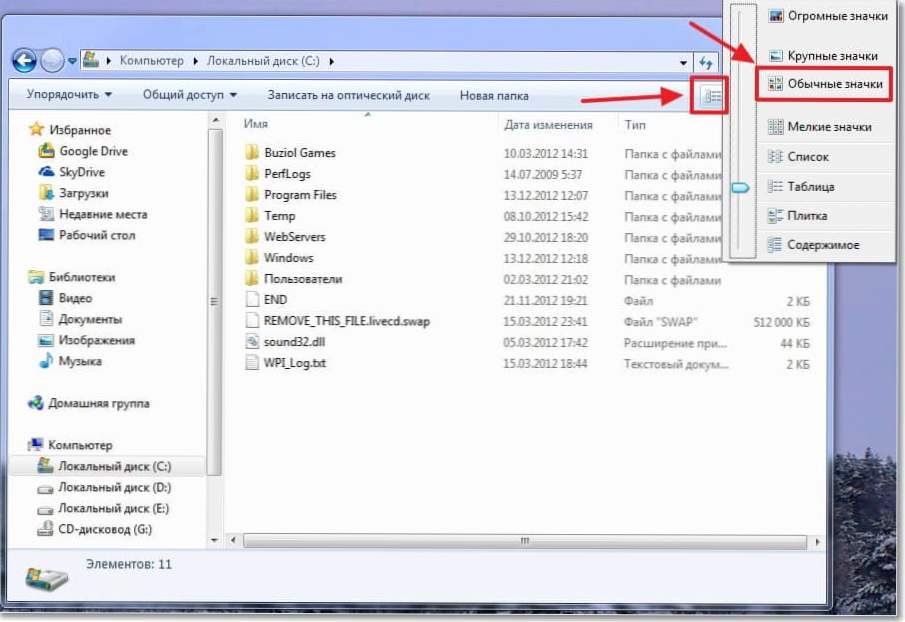Open Загрузки in navigation pane
Image resolution: width=905 pixels, height=622 pixels.
[74, 193]
